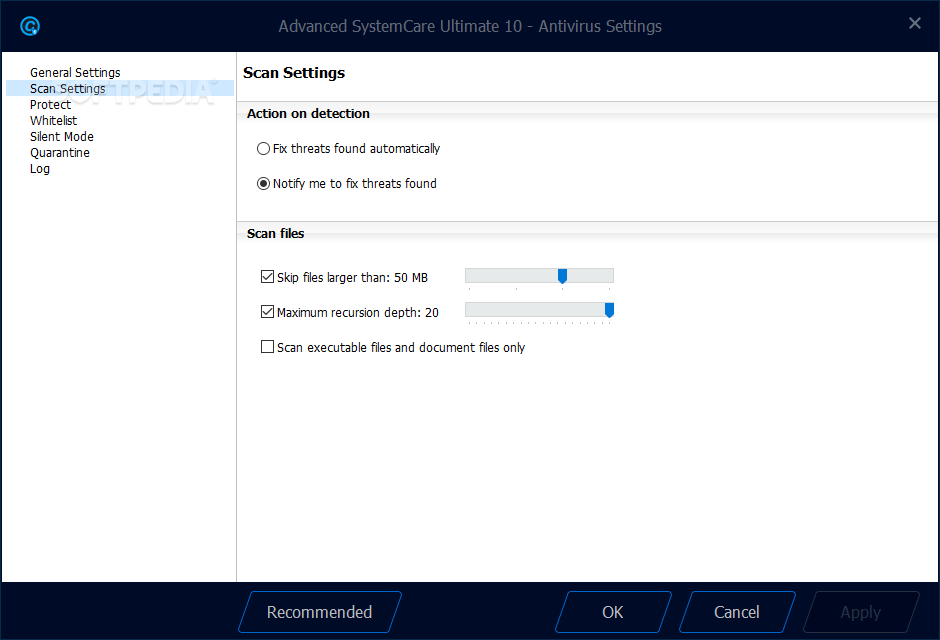Click the file size limit slider thumb
The image size is (940, 640).
pyautogui.click(x=562, y=276)
